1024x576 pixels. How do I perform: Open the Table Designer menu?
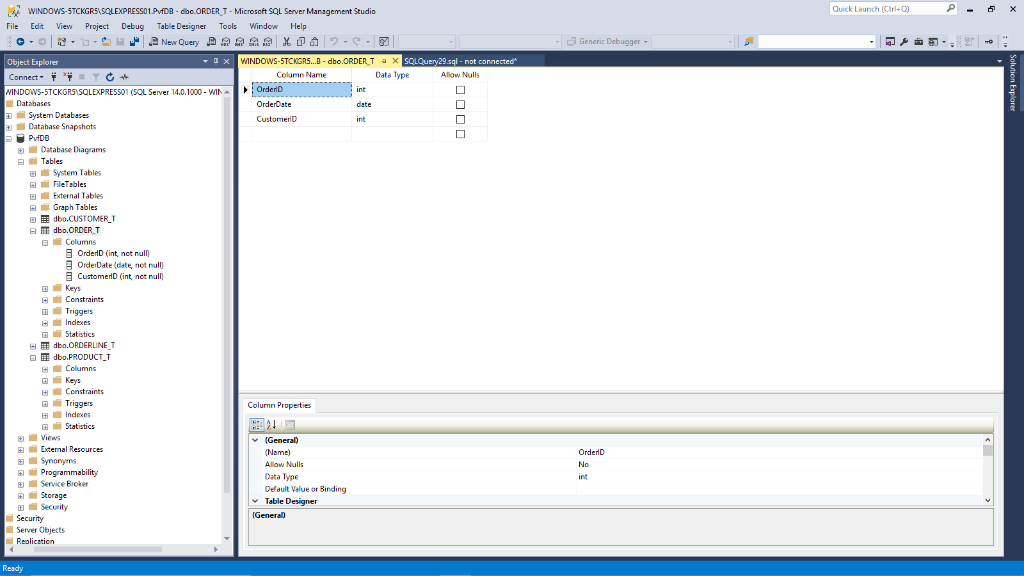click(181, 26)
